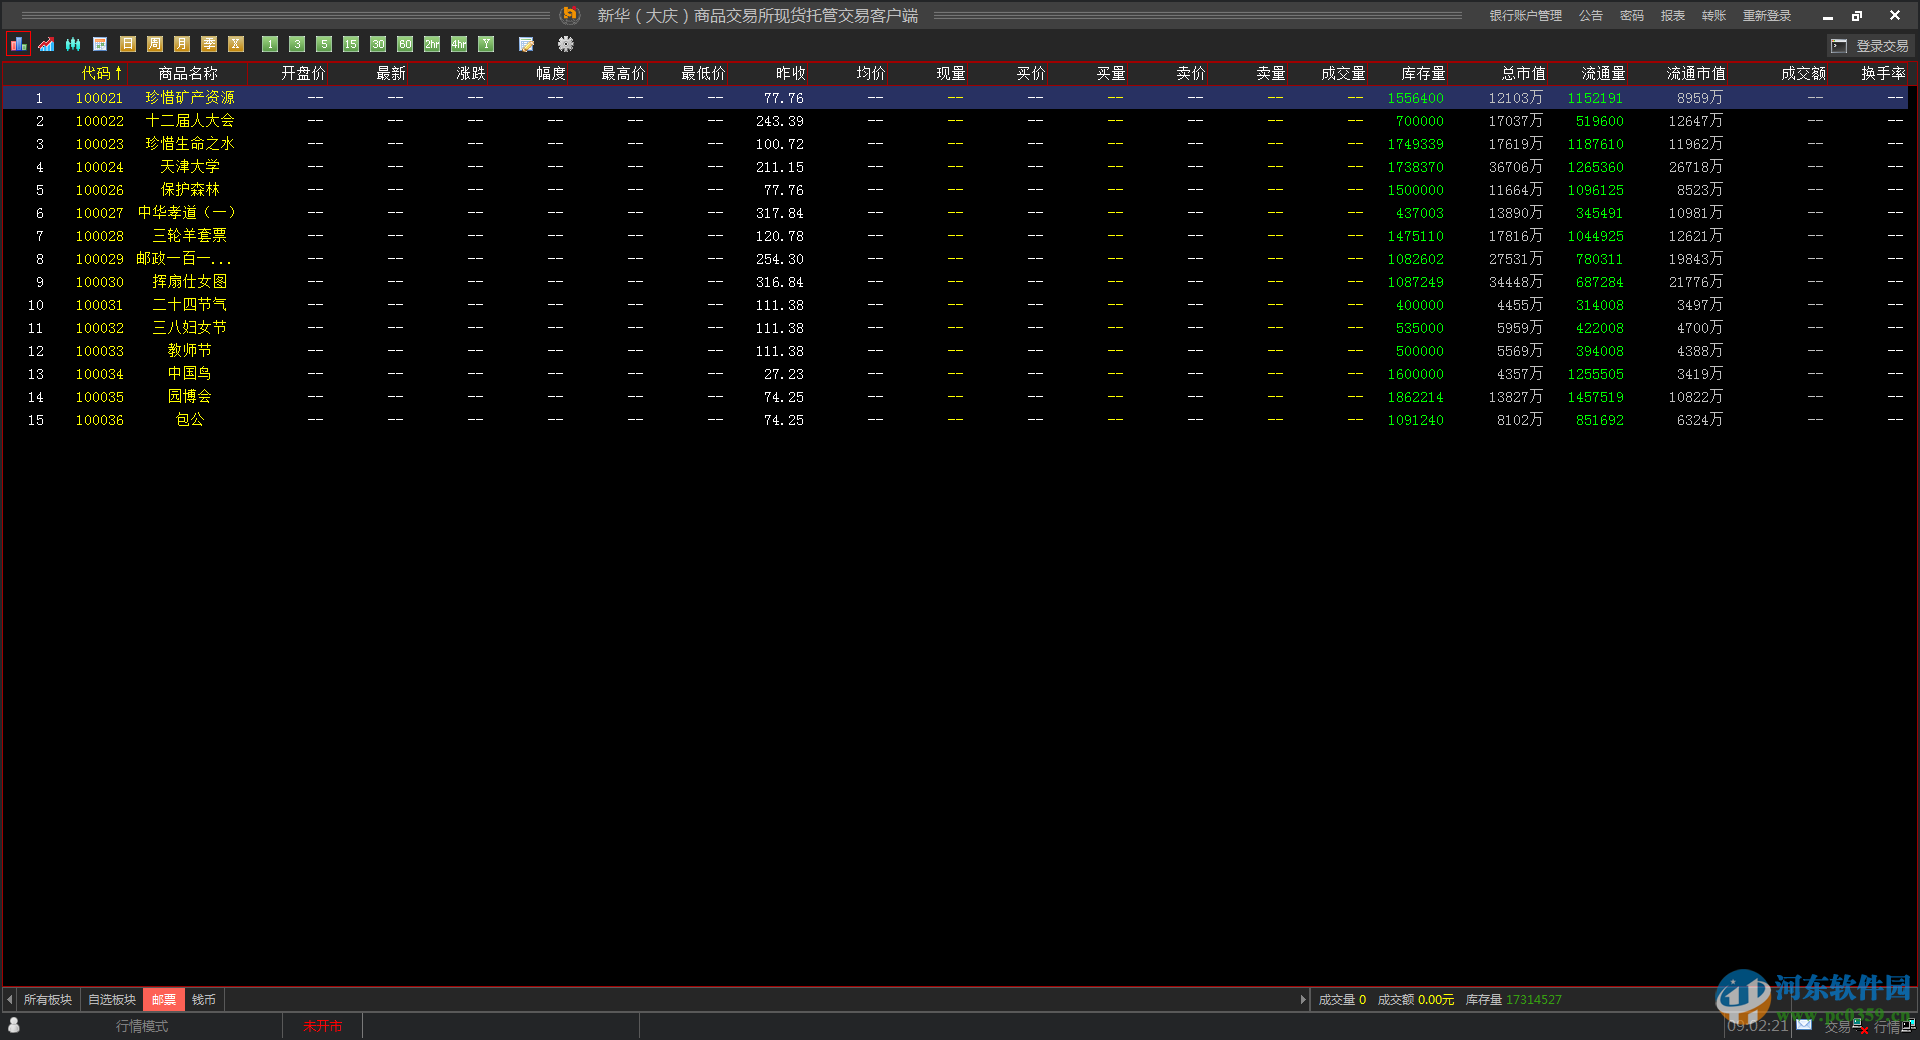The width and height of the screenshot is (1920, 1040).
Task: Select the row 中国鸟
Action: pyautogui.click(x=955, y=374)
